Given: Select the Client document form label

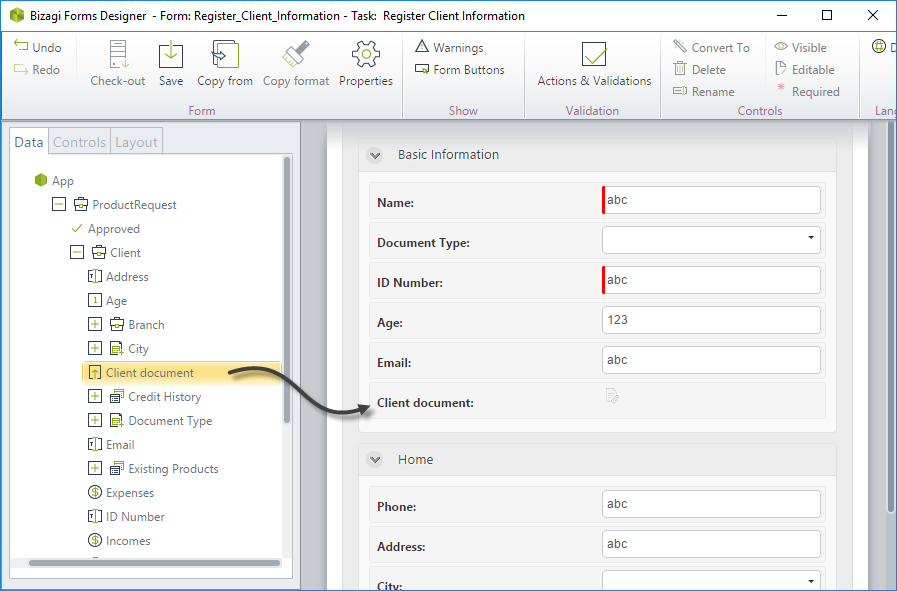Looking at the screenshot, I should coord(425,402).
